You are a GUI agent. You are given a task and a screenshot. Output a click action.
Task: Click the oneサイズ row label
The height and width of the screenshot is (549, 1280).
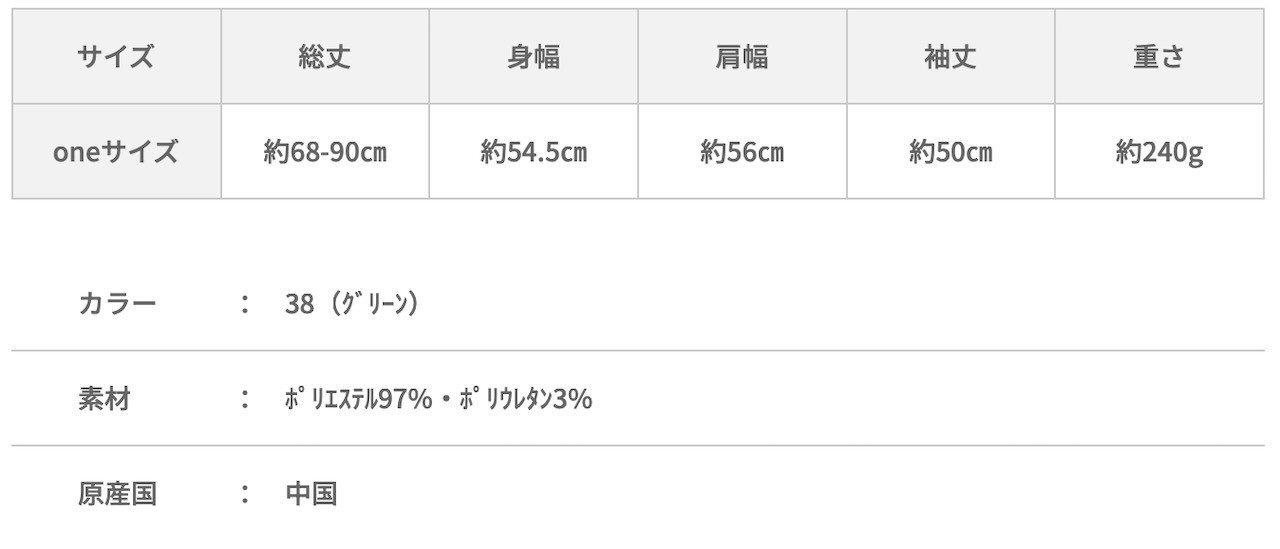click(x=116, y=152)
